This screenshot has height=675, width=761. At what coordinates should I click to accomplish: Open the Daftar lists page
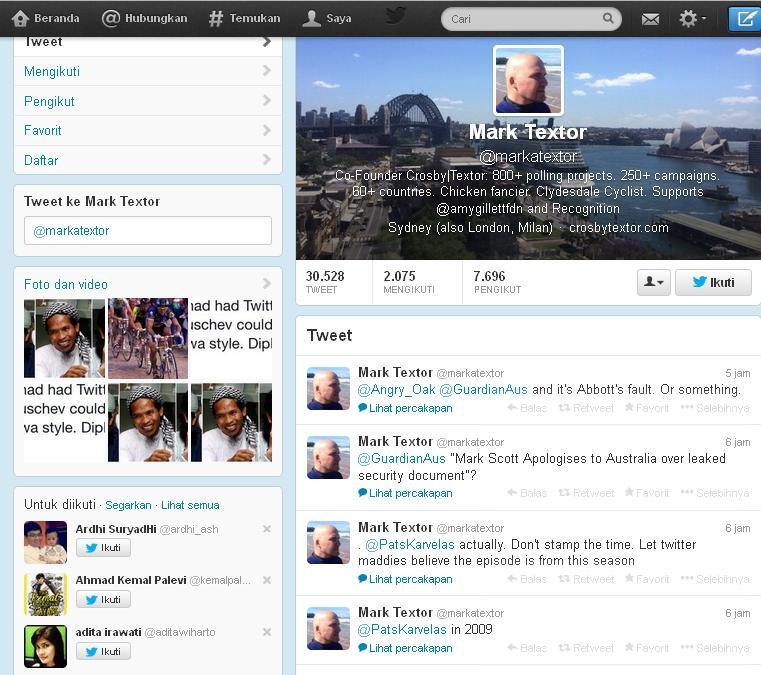(148, 160)
